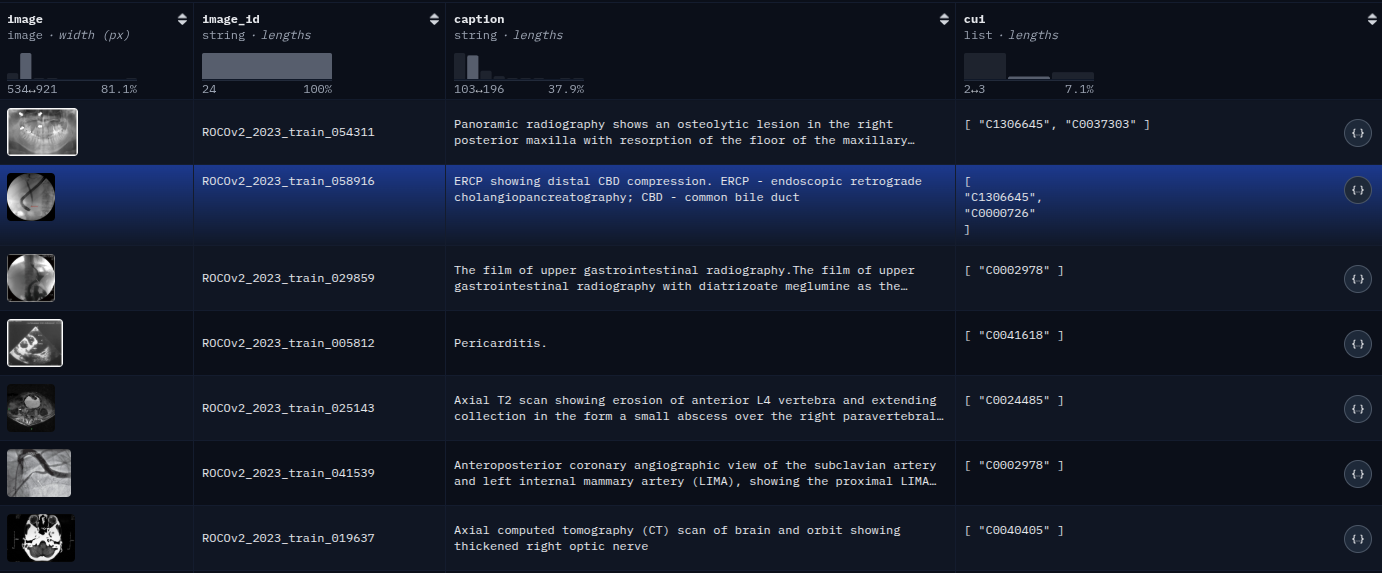This screenshot has width=1382, height=573.
Task: Sort by the image_id column arrows
Action: click(x=434, y=19)
